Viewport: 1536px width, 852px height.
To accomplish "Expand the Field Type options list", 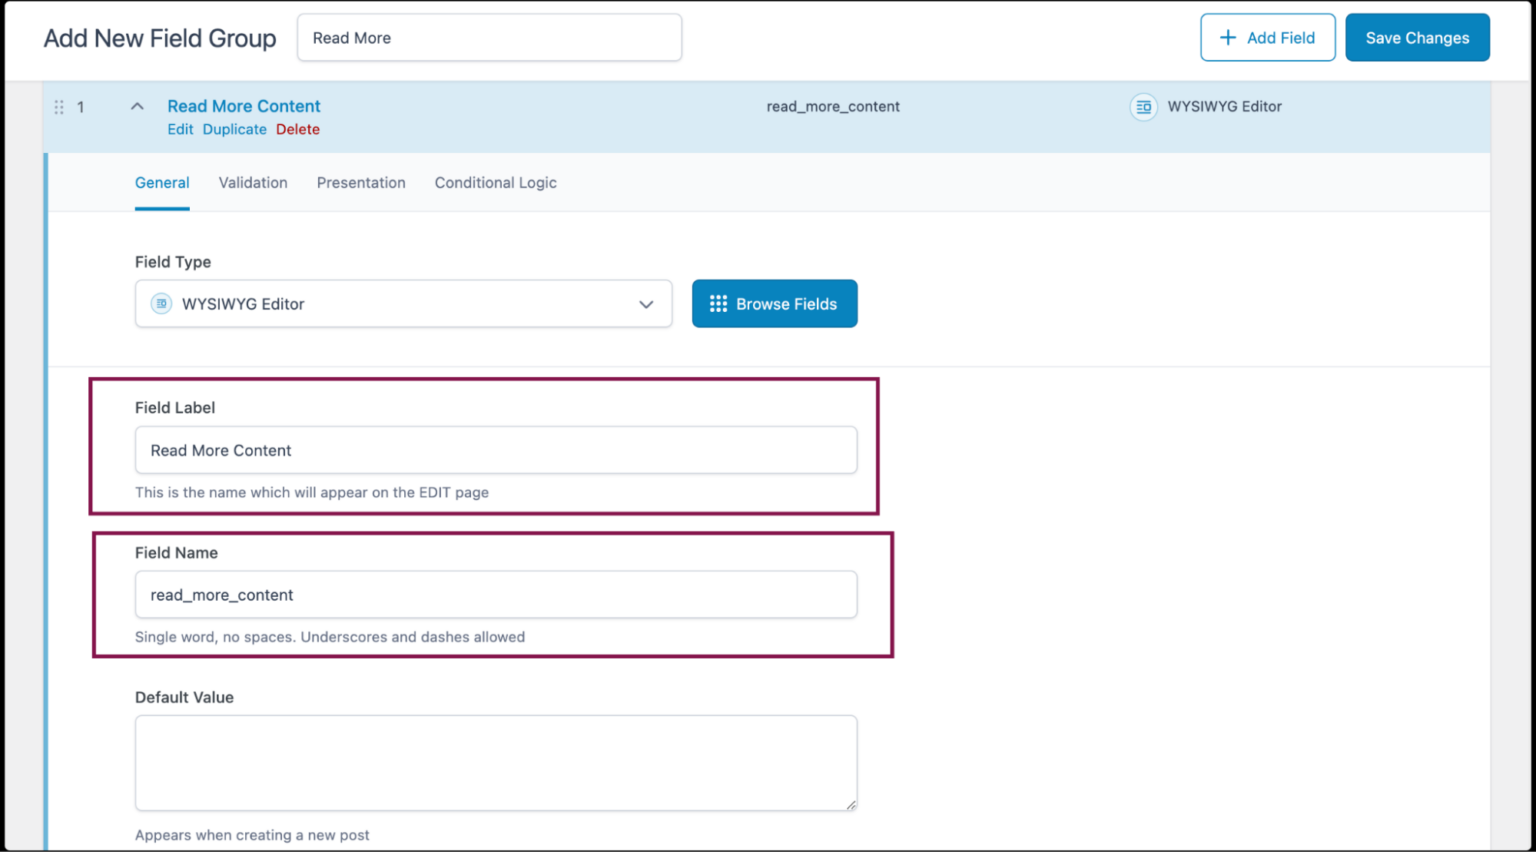I will [x=645, y=303].
